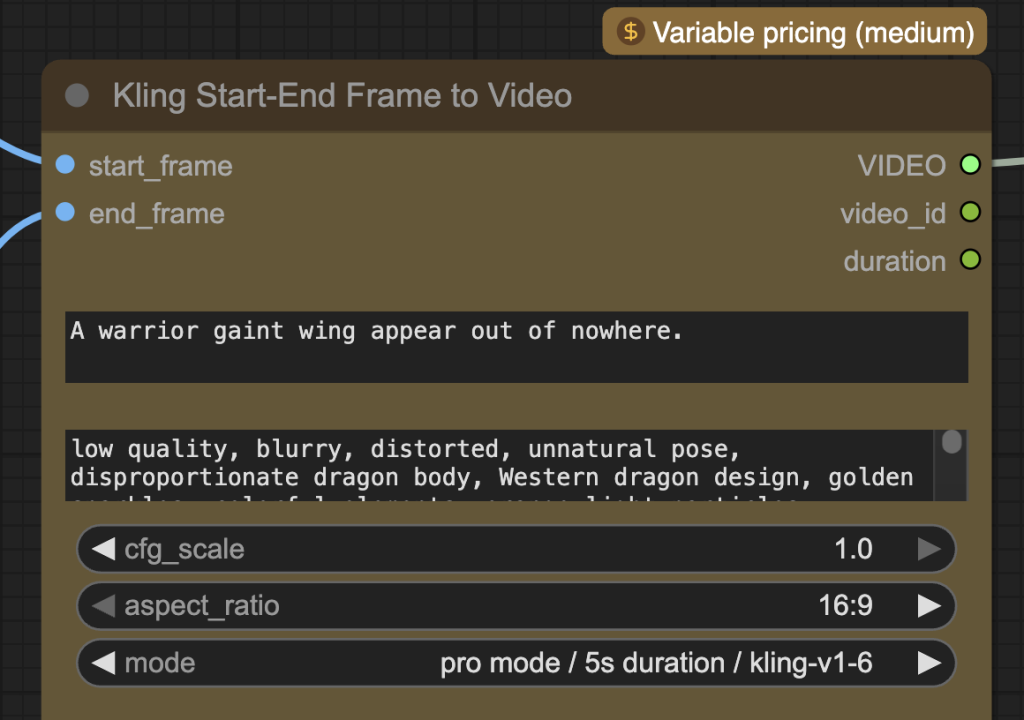
Task: Select previous aspect_ratio with left arrow
Action: click(x=103, y=606)
